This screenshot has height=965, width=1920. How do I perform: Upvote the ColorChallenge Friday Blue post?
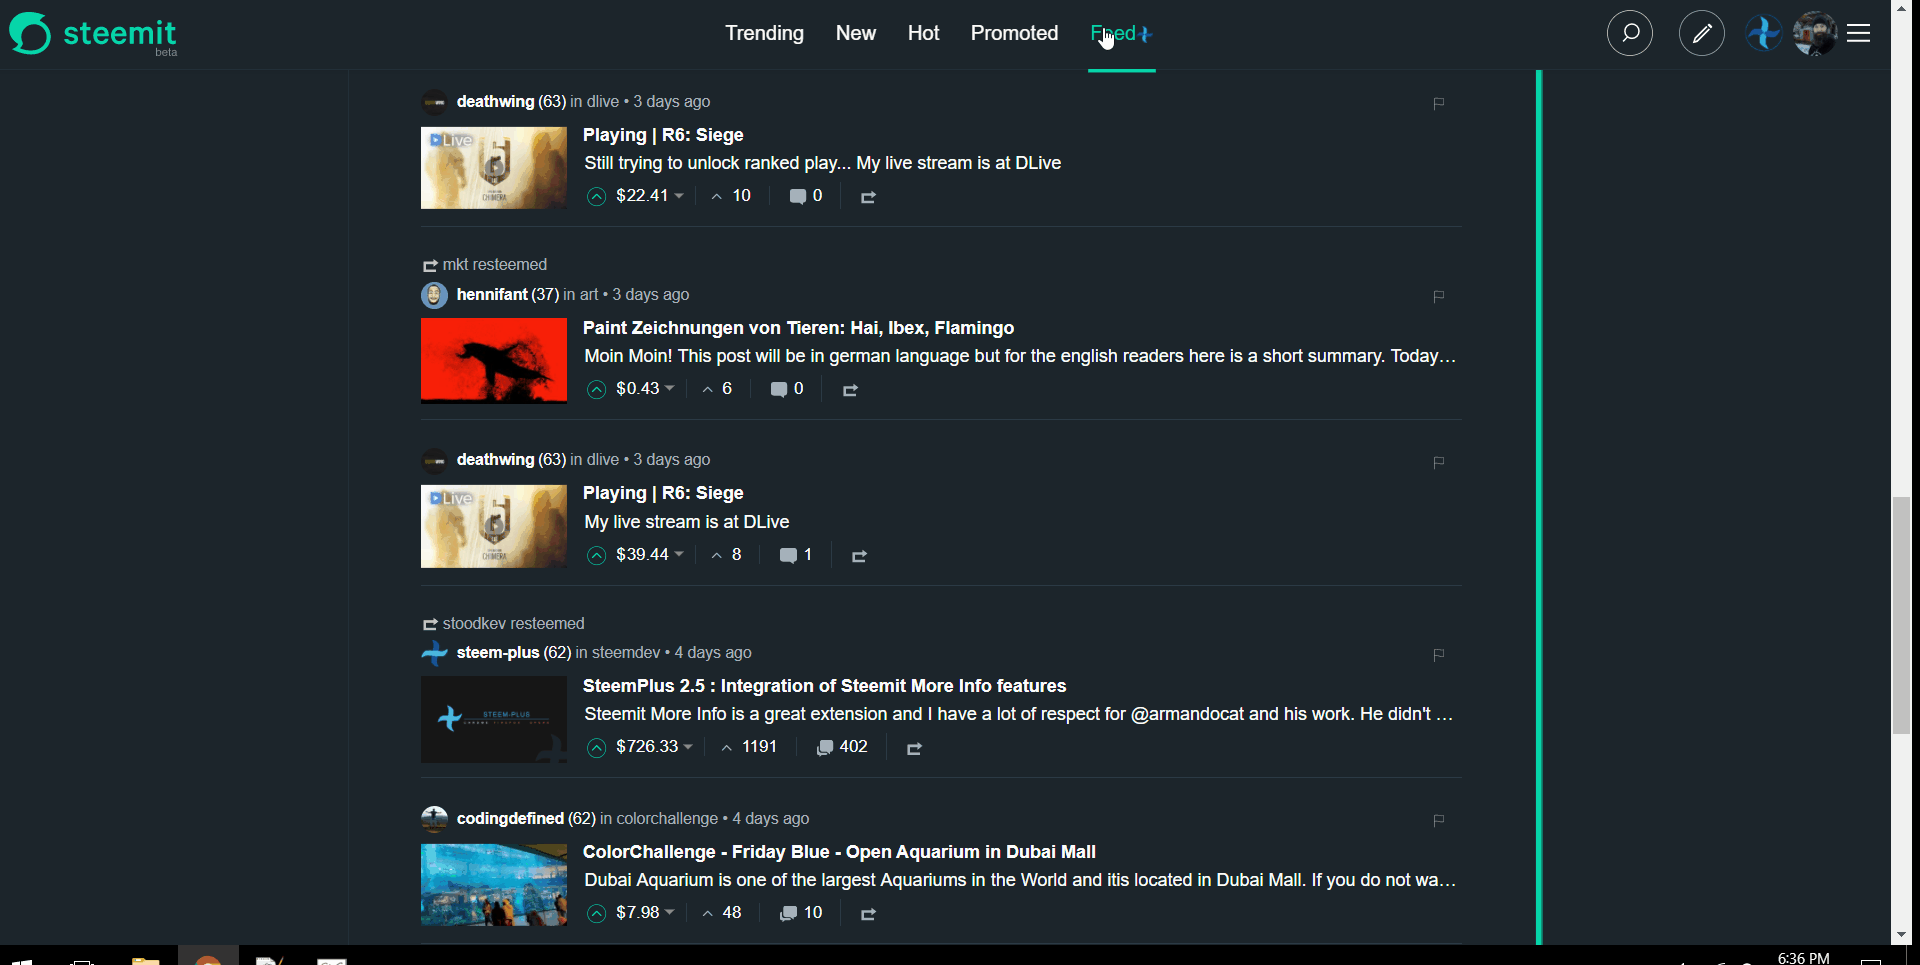[x=597, y=913]
